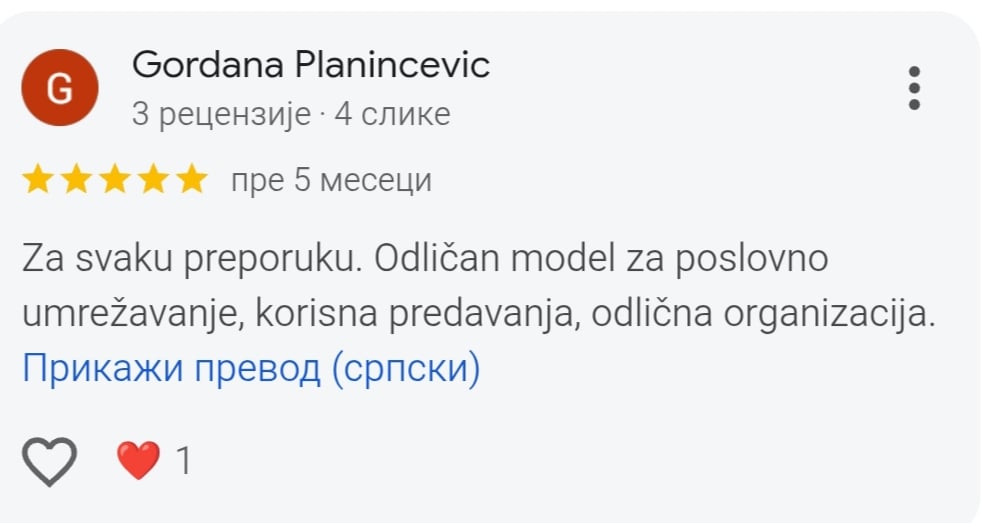982x523 pixels.
Task: Click the fourth yellow rating star
Action: point(152,181)
